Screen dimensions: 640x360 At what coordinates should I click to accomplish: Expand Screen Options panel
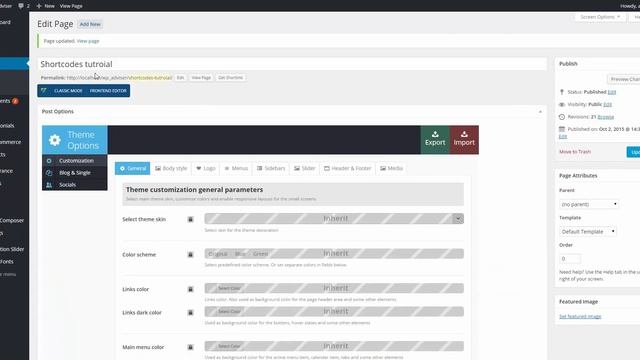pos(600,17)
